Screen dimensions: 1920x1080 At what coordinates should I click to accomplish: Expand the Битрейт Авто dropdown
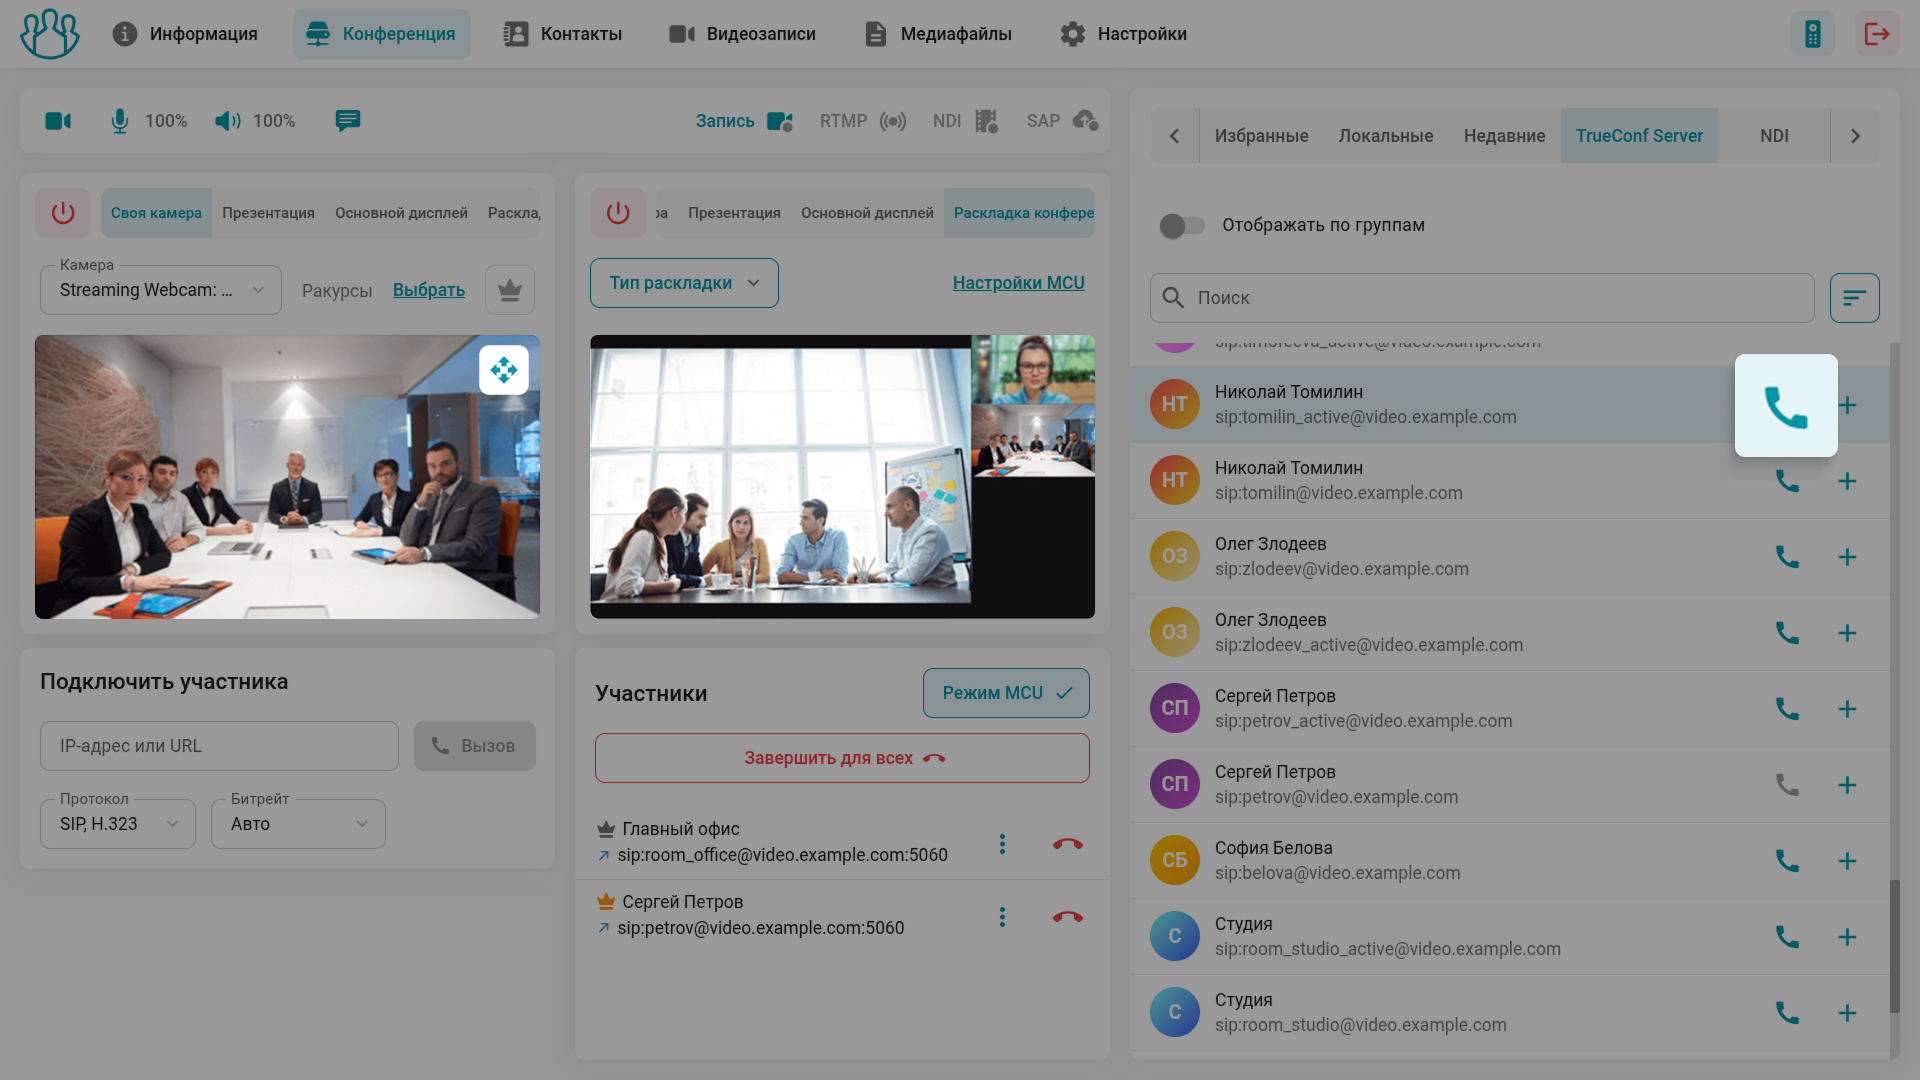298,824
